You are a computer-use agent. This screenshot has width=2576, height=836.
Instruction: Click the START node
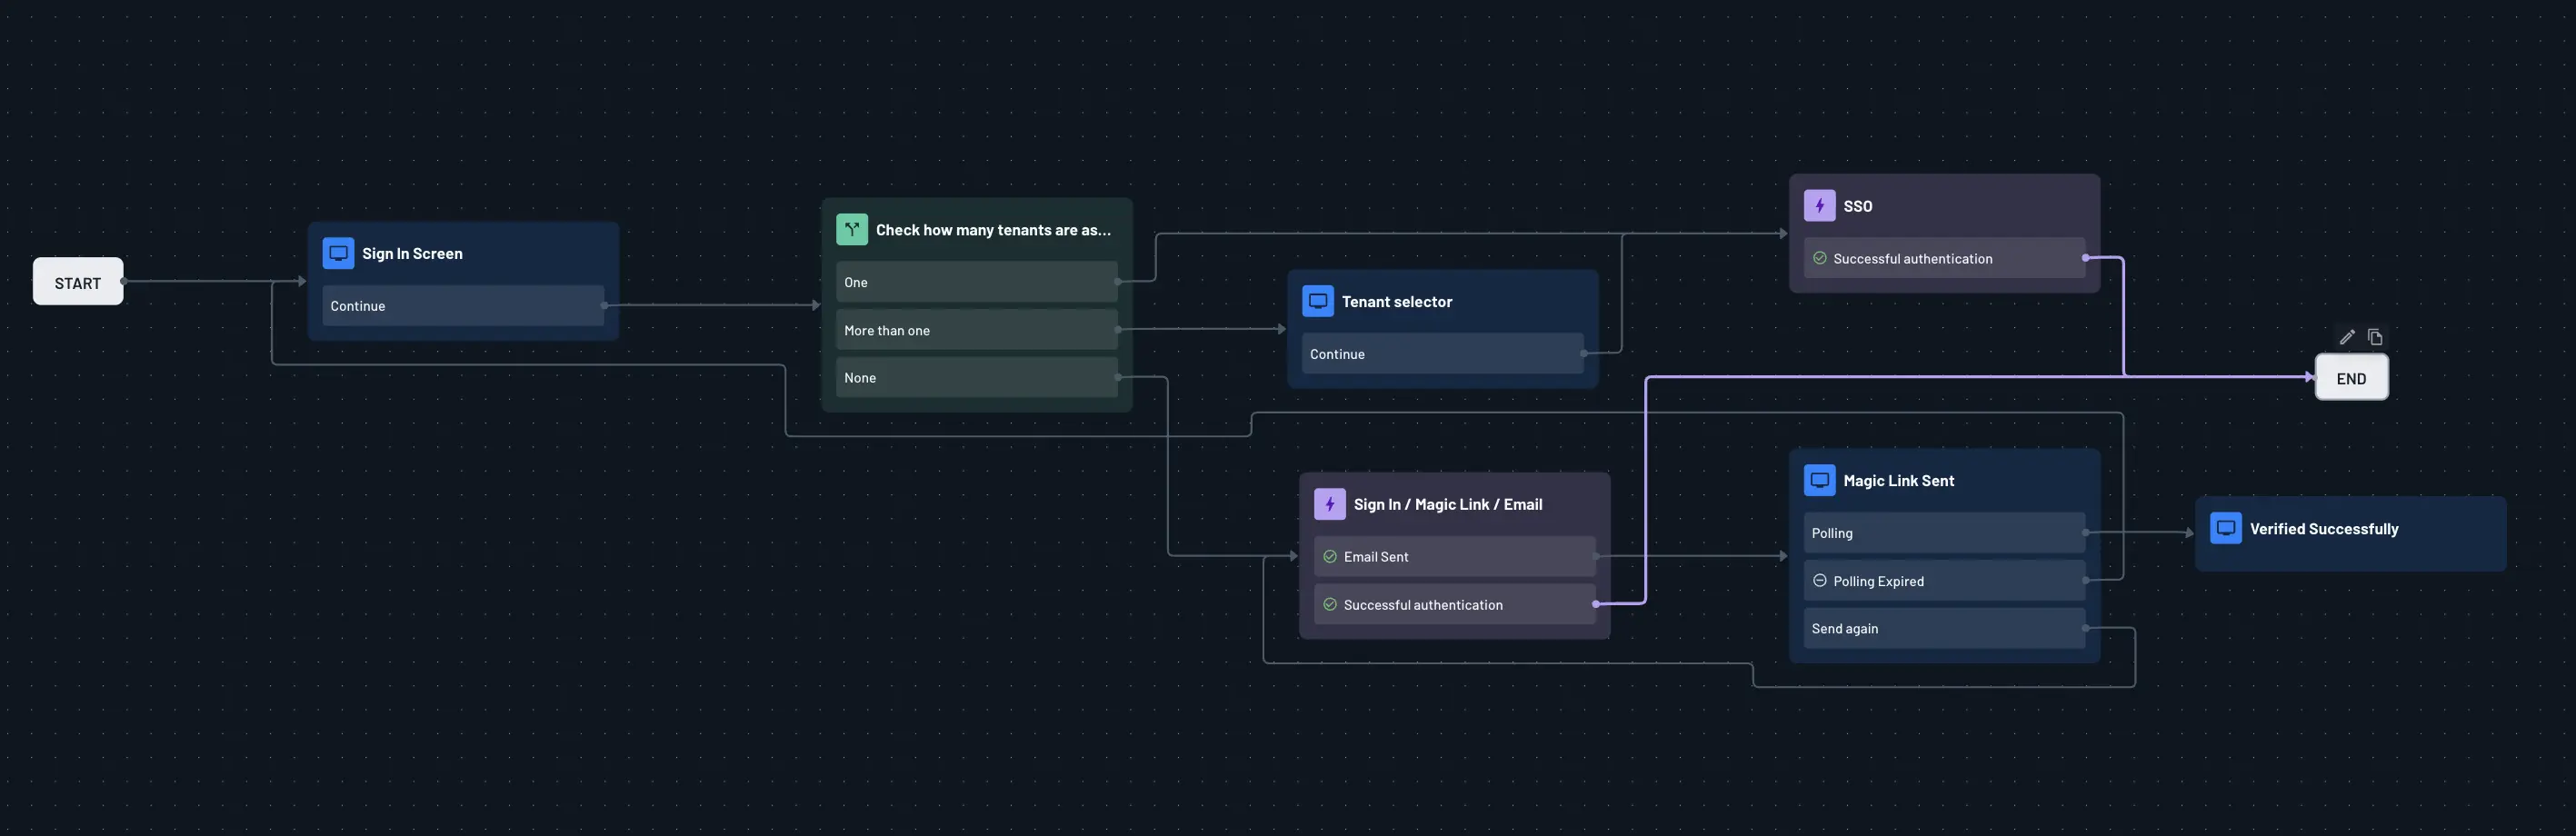pyautogui.click(x=77, y=282)
